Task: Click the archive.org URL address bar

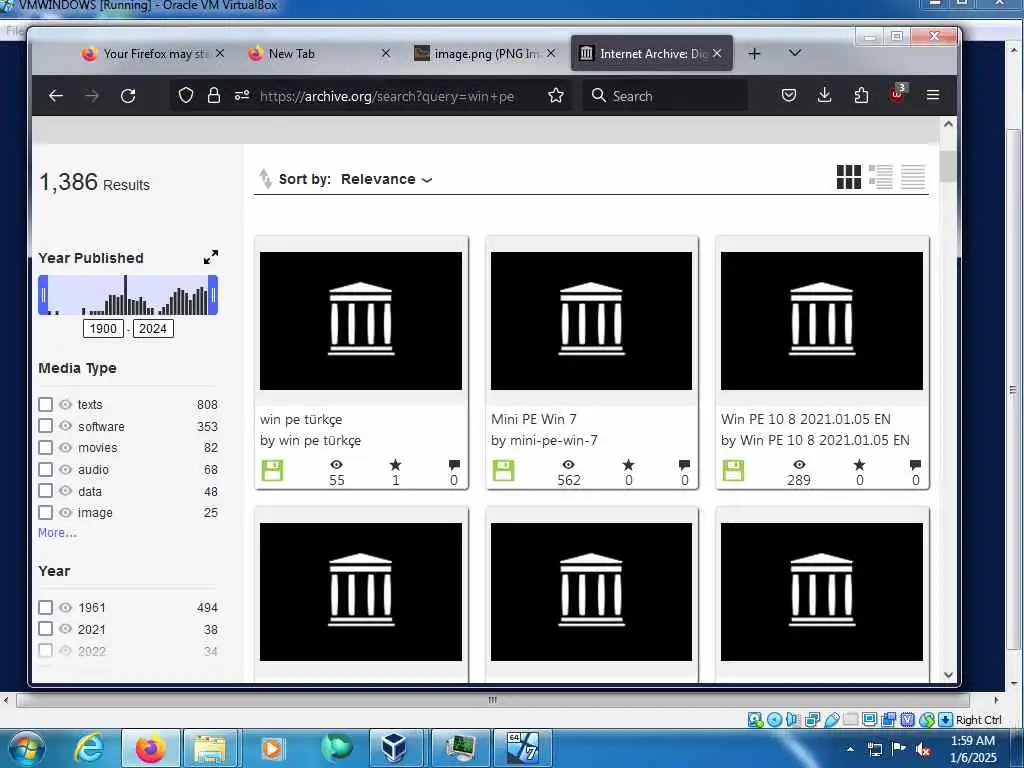Action: pyautogui.click(x=387, y=96)
